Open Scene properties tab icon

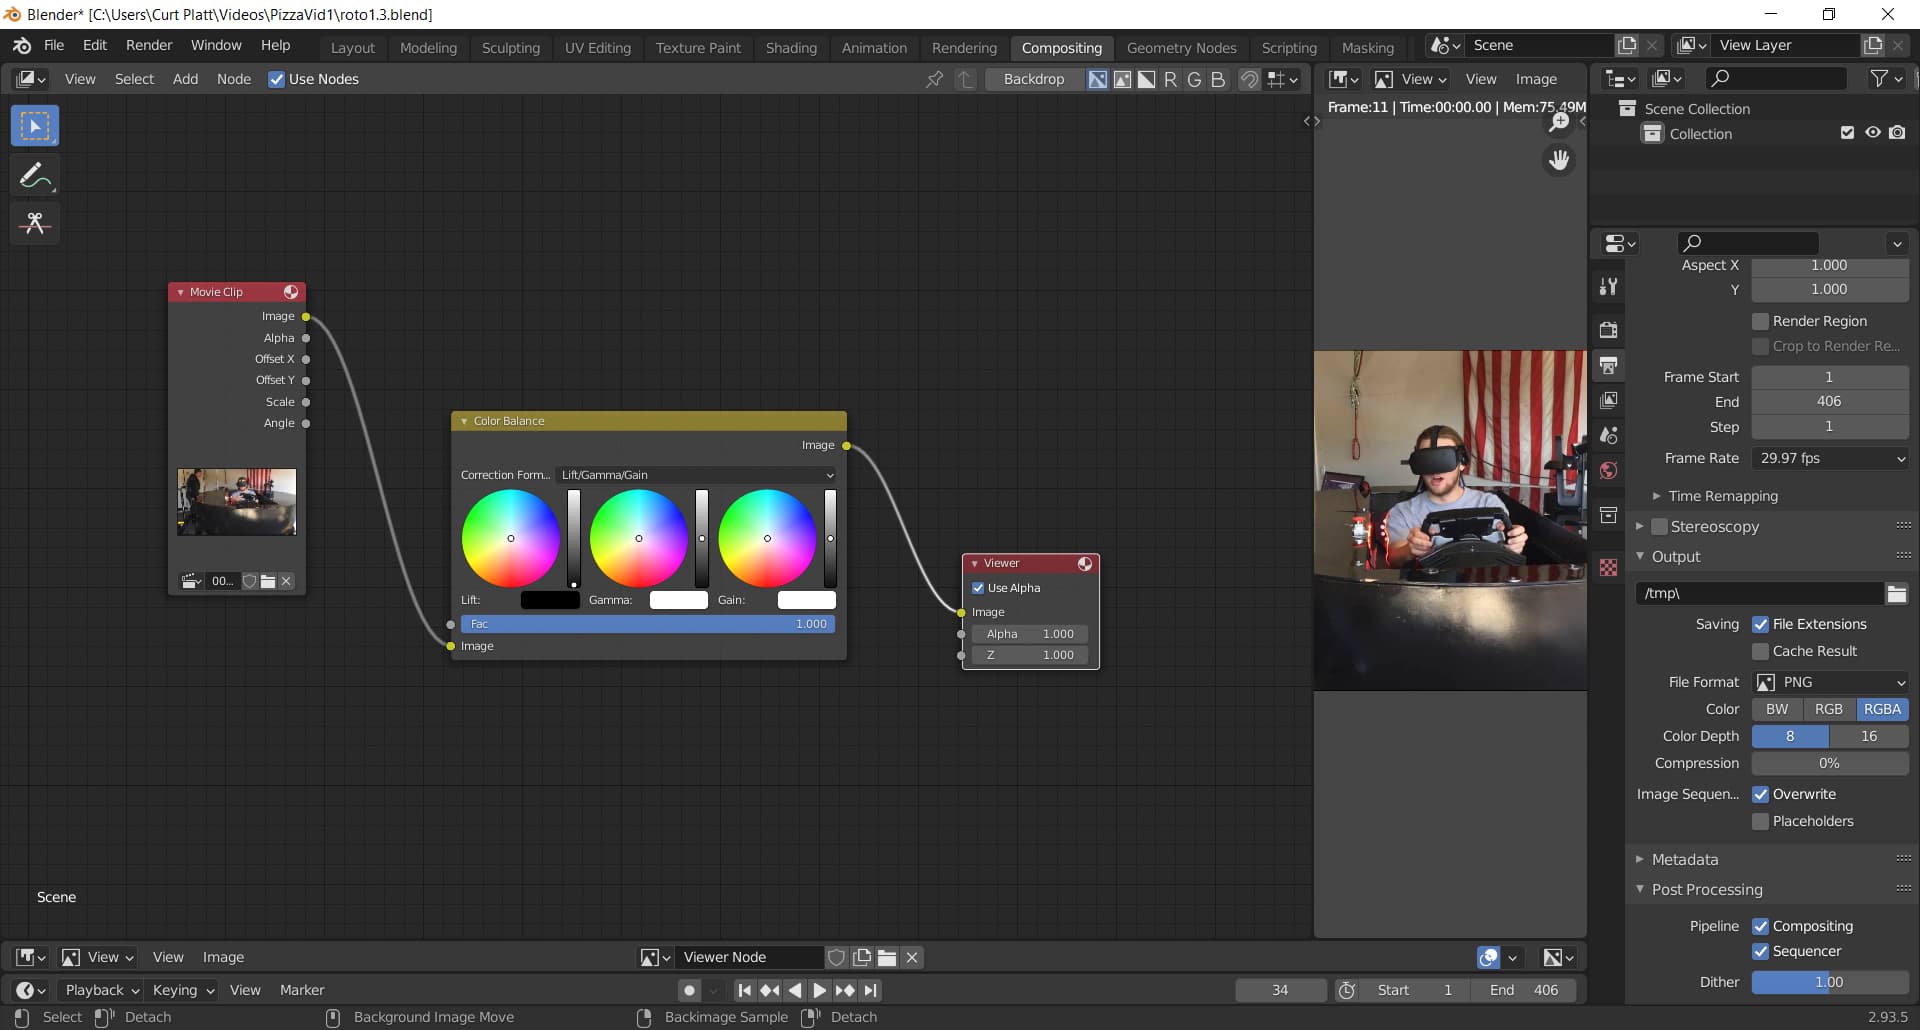point(1608,435)
